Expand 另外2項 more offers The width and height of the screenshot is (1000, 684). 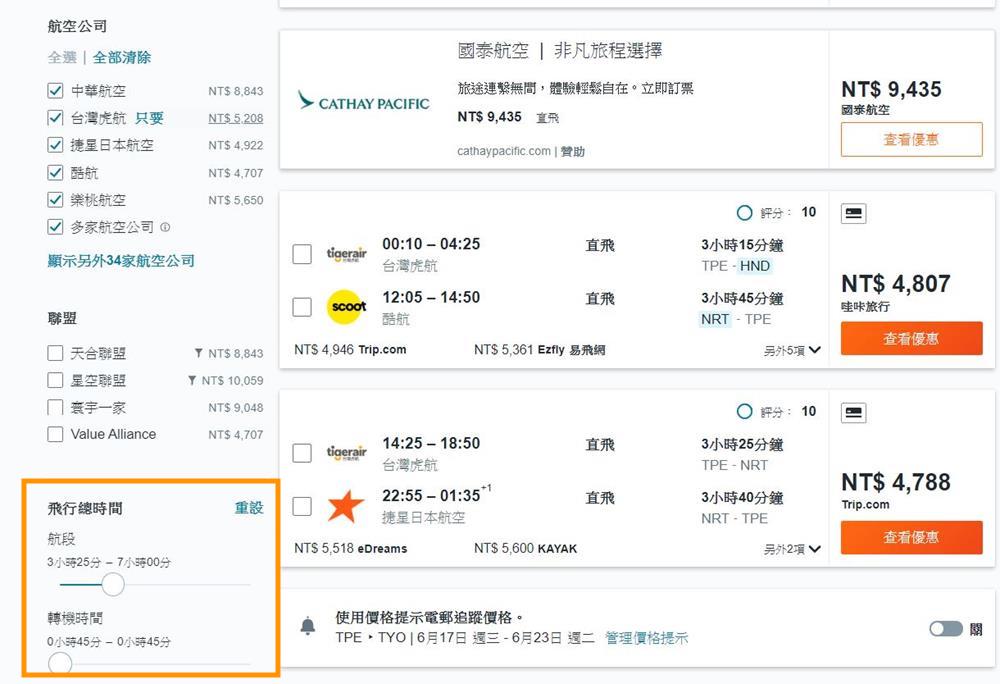click(792, 549)
